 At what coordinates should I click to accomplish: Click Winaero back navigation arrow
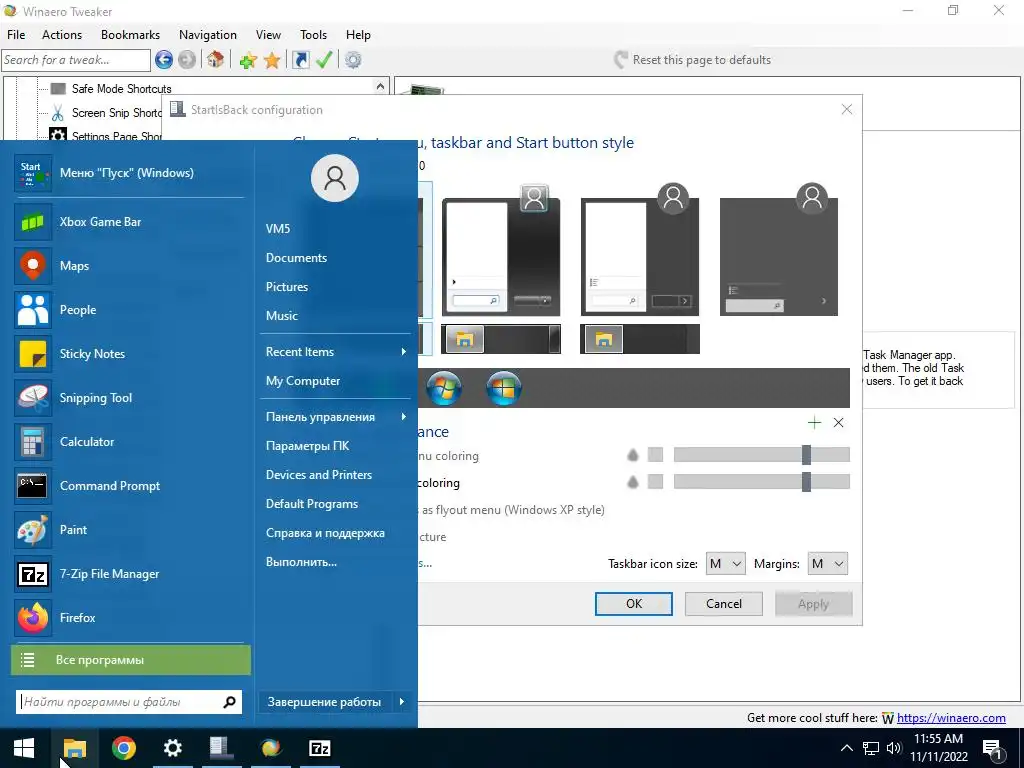click(164, 60)
